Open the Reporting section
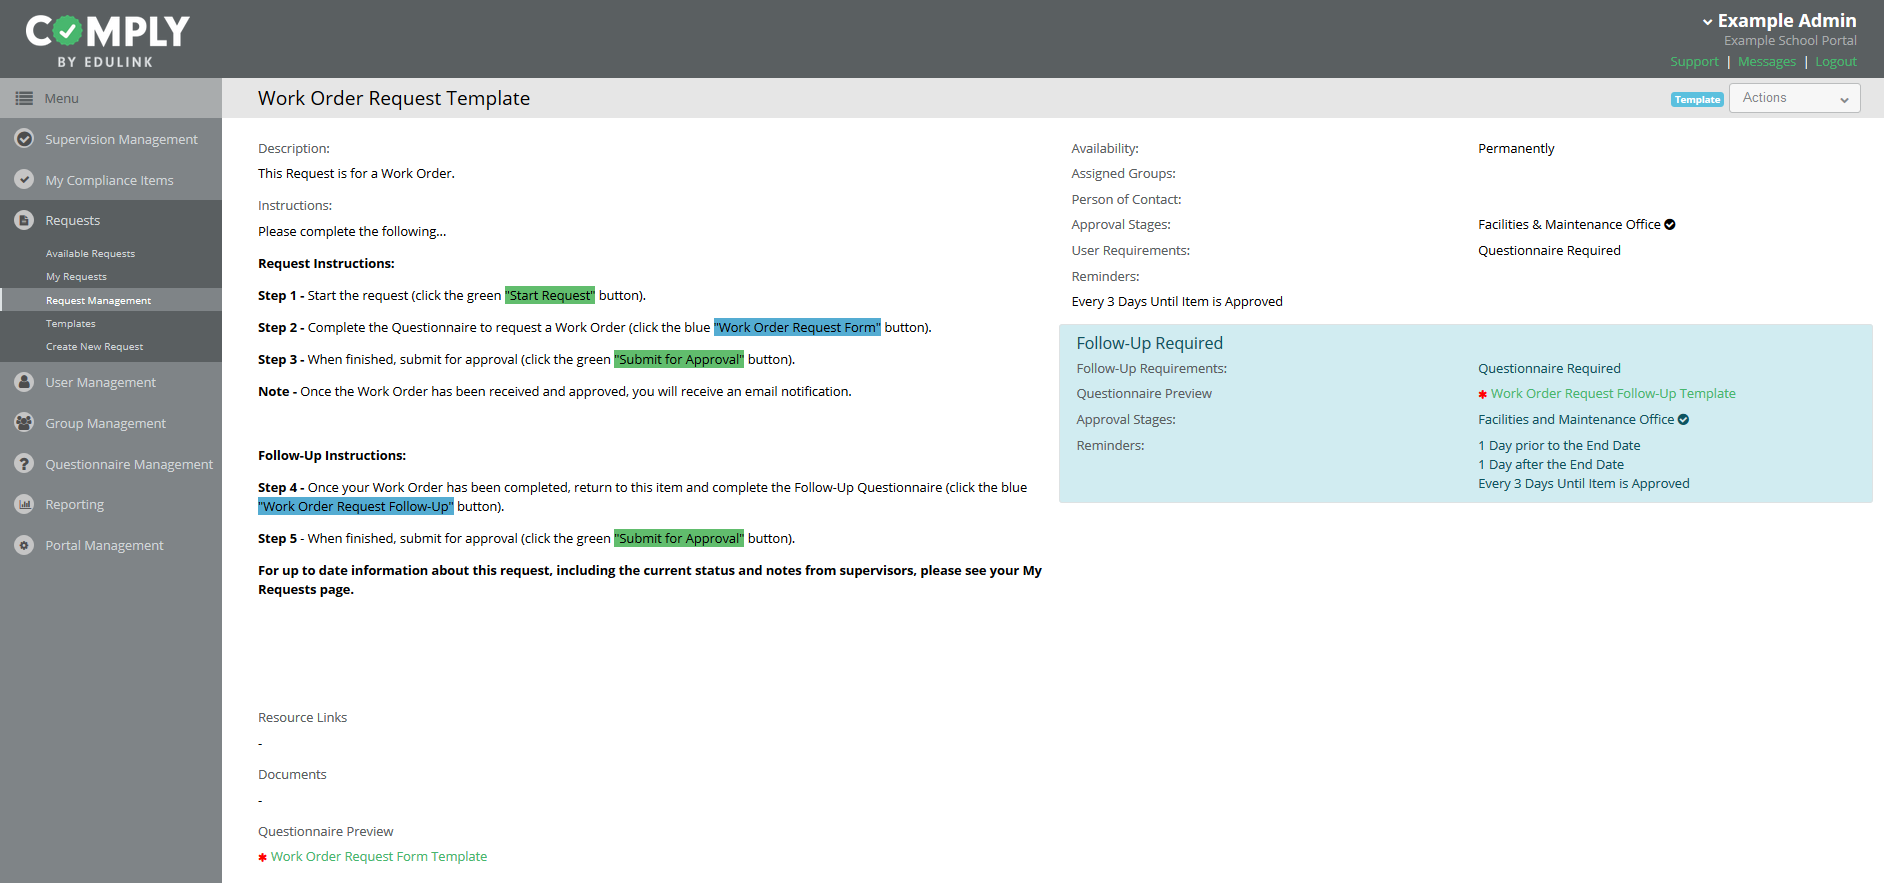Viewport: 1884px width, 883px height. coord(111,504)
